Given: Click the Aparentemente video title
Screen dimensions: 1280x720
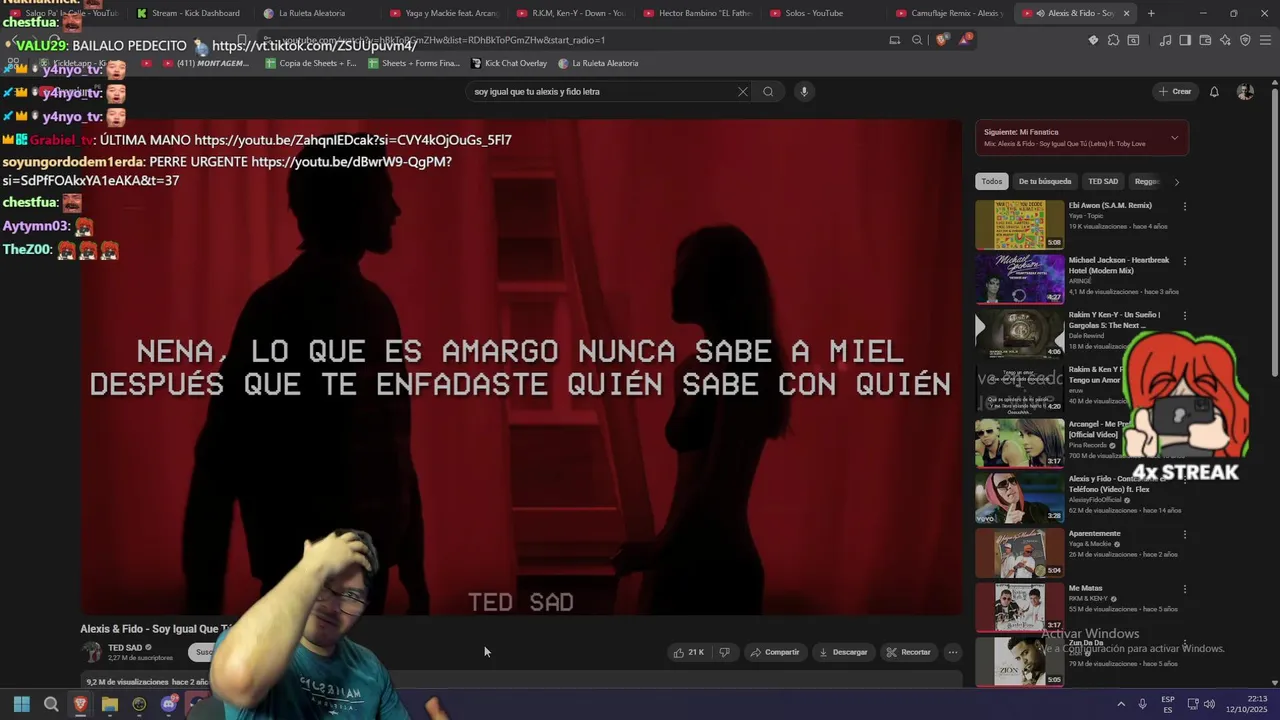Looking at the screenshot, I should 1094,534.
